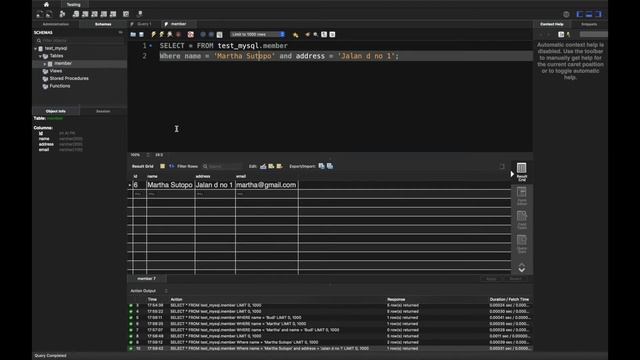Toggle the left sidebar panel visibility

[x=580, y=14]
